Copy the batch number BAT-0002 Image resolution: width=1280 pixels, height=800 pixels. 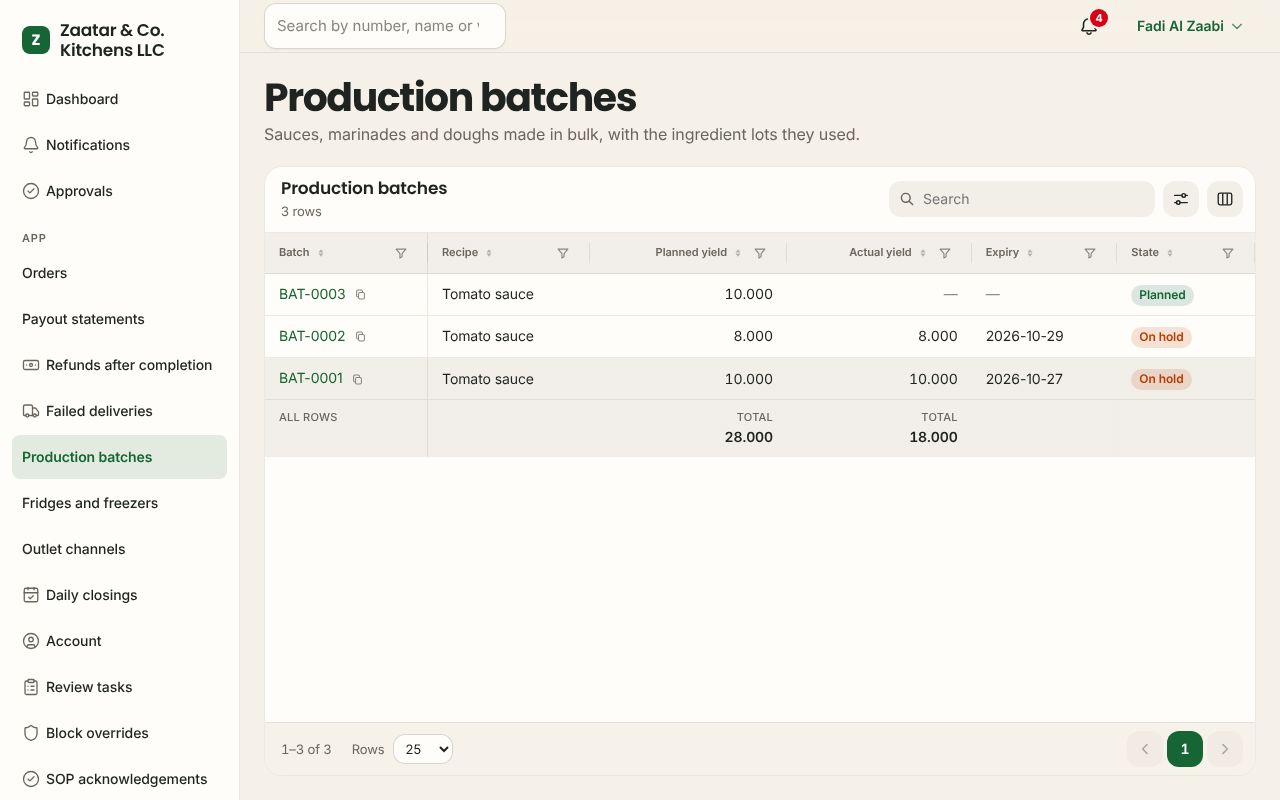[361, 337]
